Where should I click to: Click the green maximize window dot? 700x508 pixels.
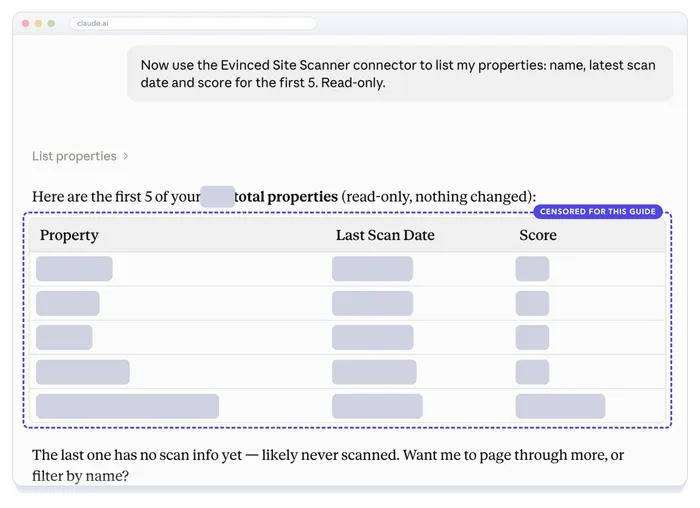pos(51,23)
